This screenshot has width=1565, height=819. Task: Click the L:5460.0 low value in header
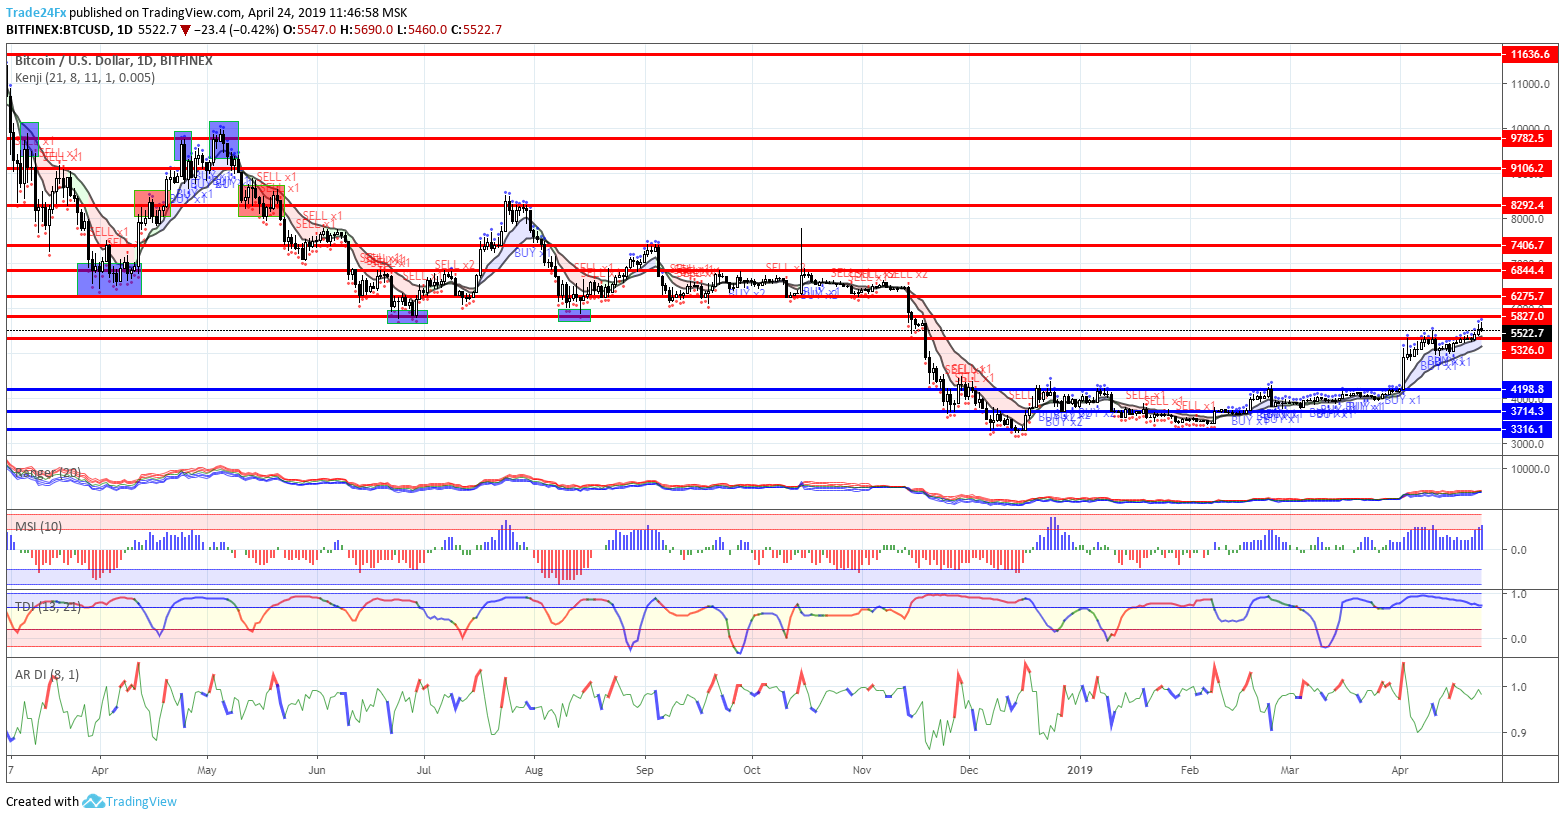(x=422, y=30)
